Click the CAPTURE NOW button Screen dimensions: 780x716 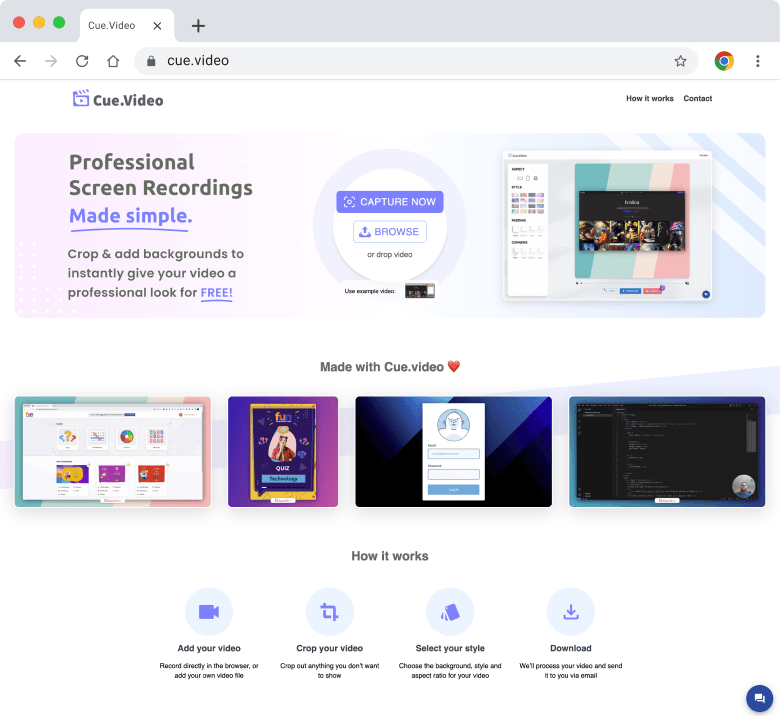tap(390, 202)
